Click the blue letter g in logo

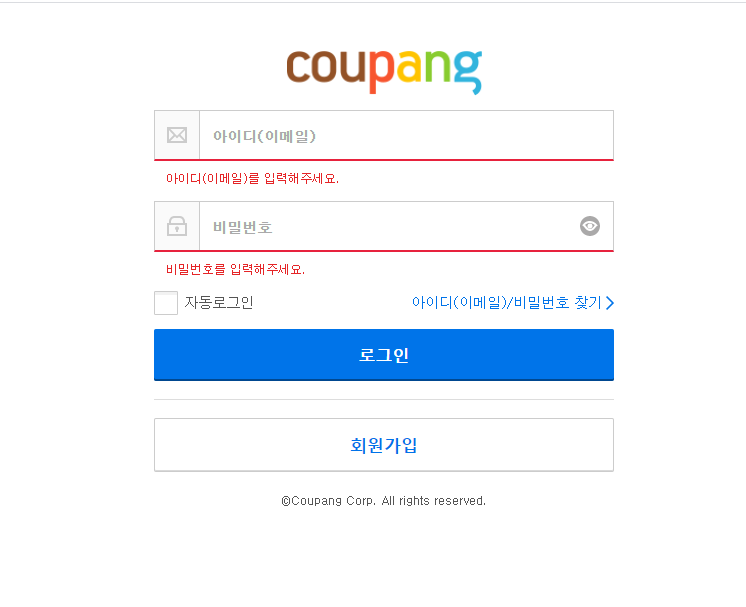[x=468, y=72]
